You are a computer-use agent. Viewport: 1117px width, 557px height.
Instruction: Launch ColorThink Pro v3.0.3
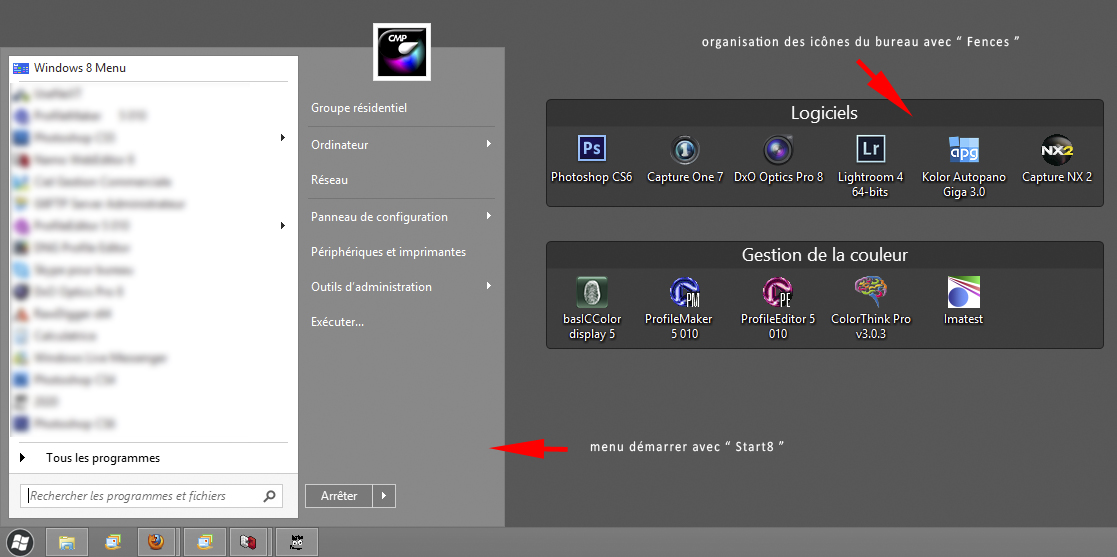pos(871,308)
